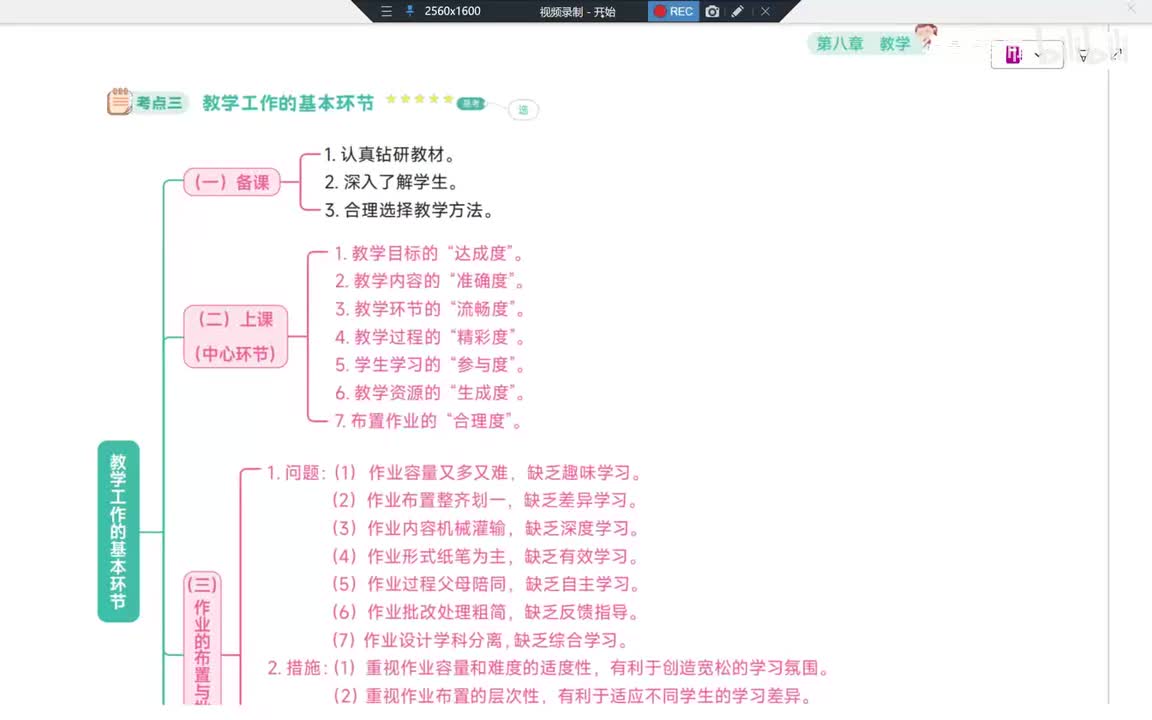Click the pin icon on the recorder bar
This screenshot has width=1152, height=720.
point(410,11)
